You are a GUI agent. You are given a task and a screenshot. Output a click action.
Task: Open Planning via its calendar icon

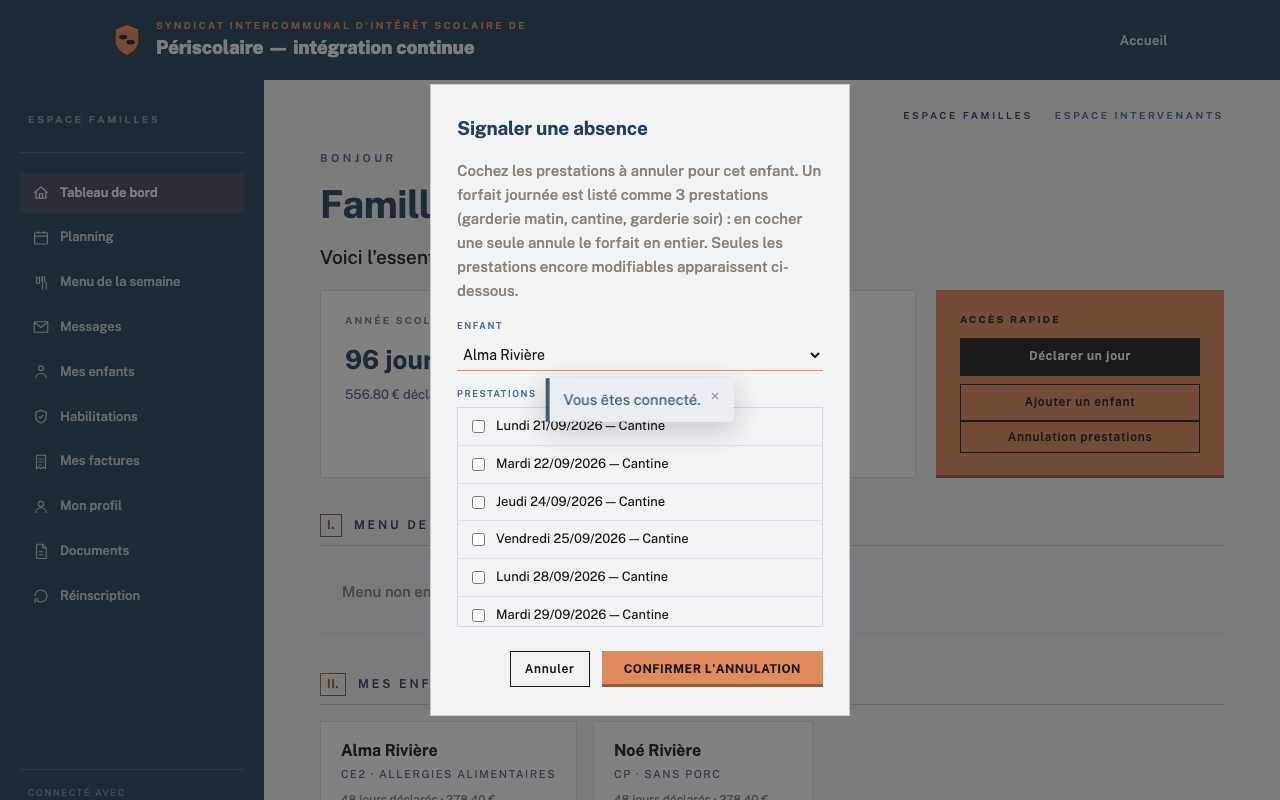(x=41, y=237)
